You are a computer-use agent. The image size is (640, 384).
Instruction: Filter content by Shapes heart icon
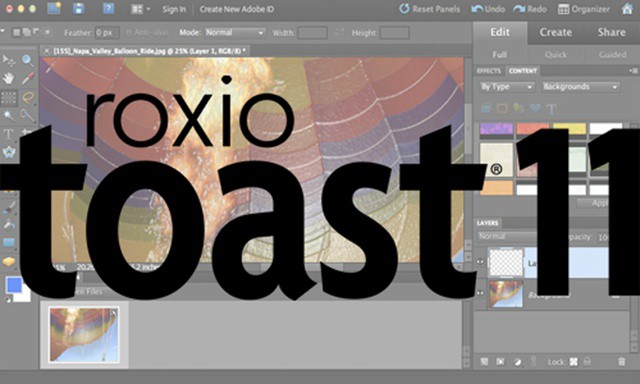535,108
